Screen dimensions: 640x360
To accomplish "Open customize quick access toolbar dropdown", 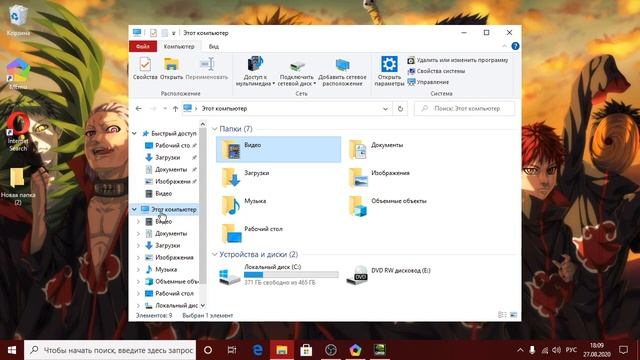I will point(173,33).
